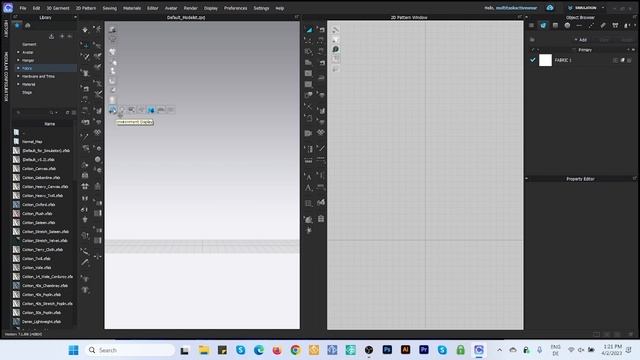Viewport: 640px width, 360px height.
Task: Click the SIMULATION mode button
Action: click(582, 8)
